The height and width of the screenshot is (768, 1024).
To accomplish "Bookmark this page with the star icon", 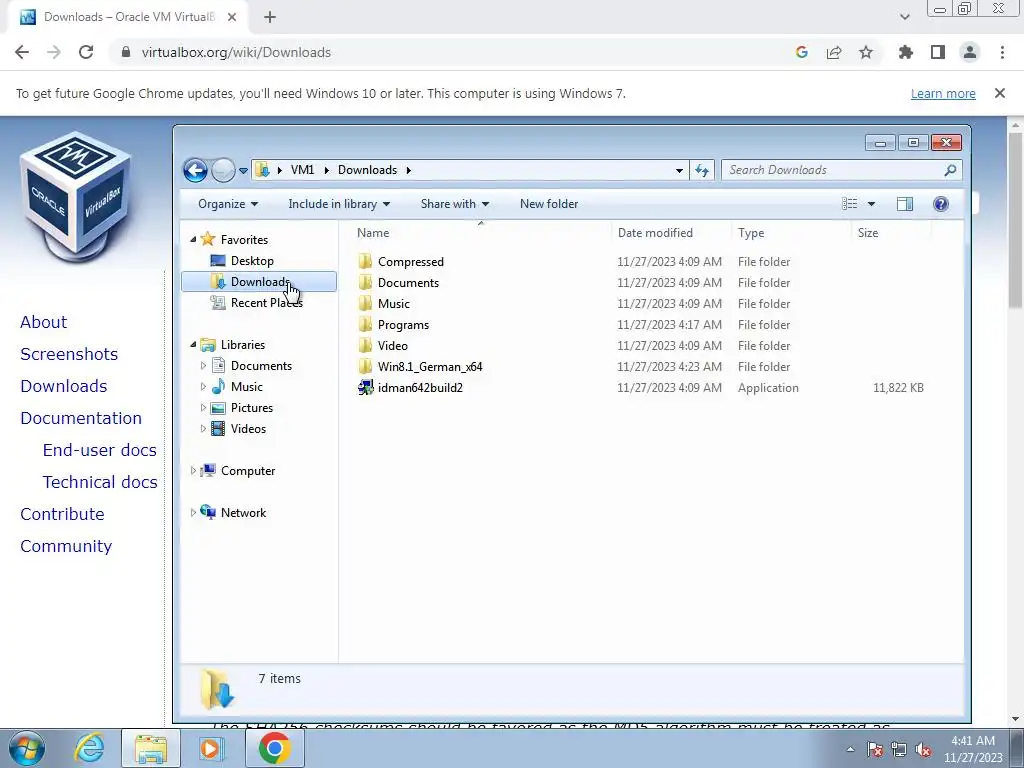I will [x=866, y=52].
